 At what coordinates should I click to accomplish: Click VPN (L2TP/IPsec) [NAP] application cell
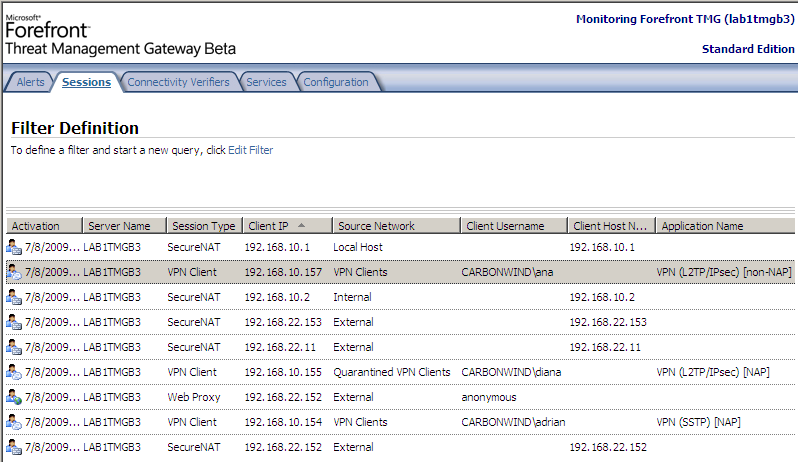712,372
